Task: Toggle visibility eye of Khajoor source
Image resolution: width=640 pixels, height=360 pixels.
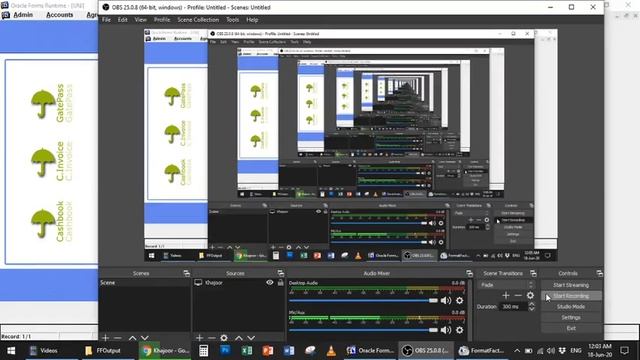Action: (x=269, y=282)
